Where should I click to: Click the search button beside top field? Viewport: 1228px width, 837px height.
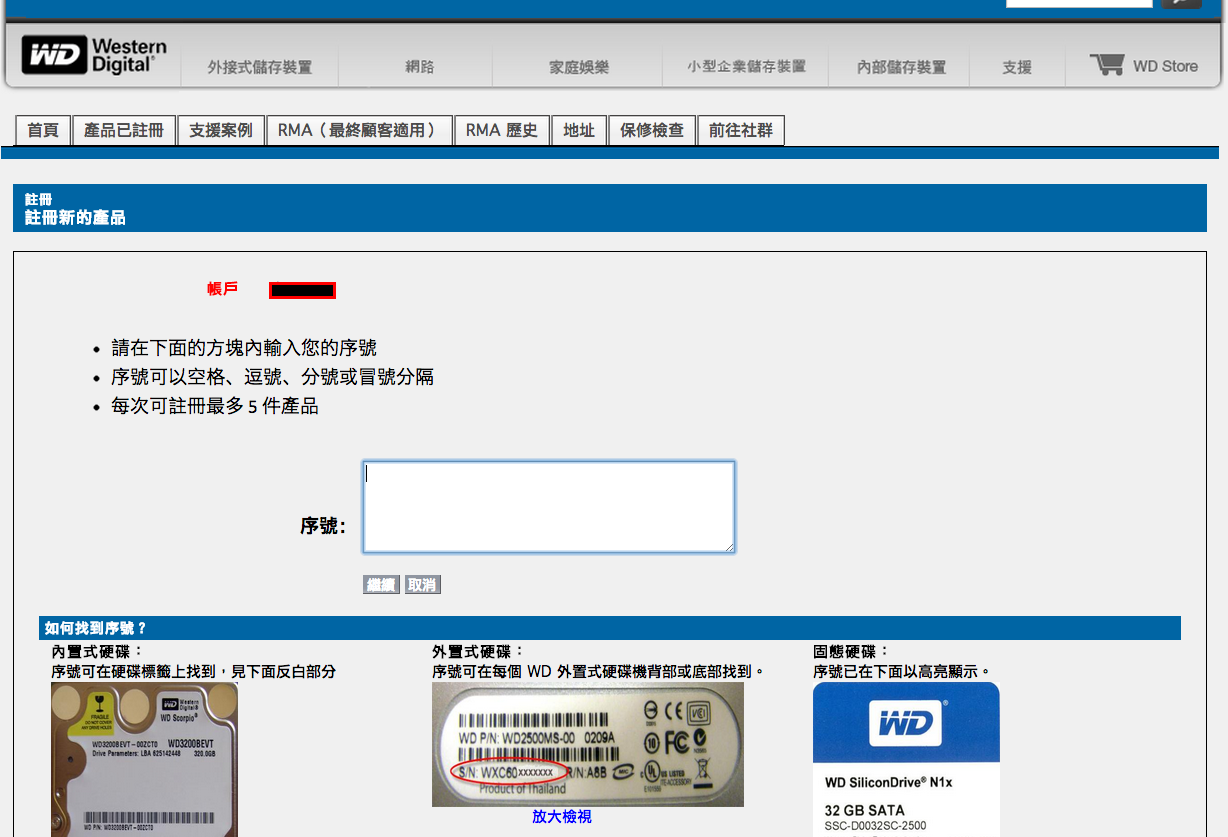click(x=1182, y=3)
